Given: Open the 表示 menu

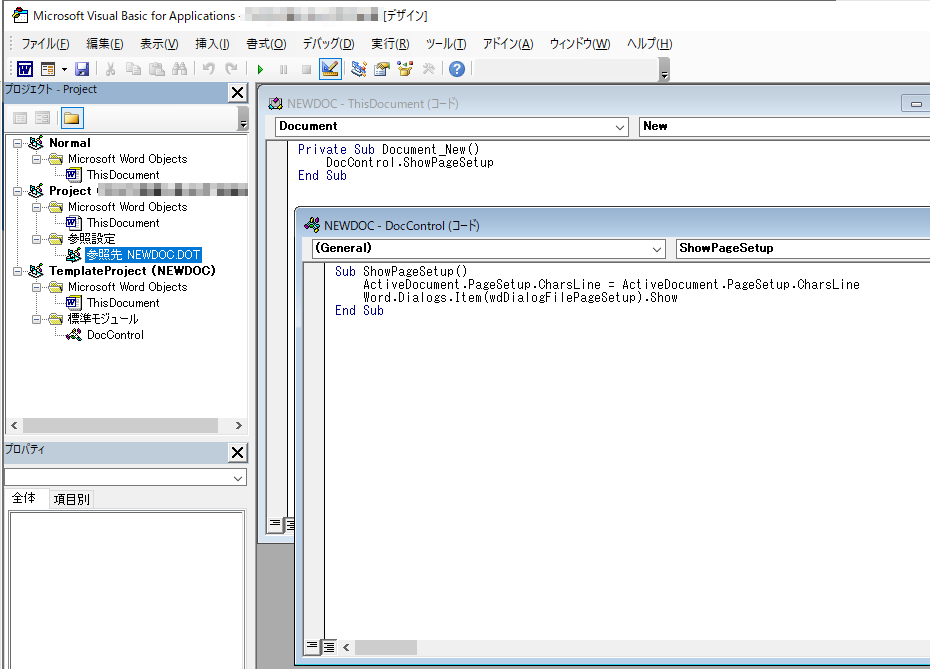Looking at the screenshot, I should (159, 44).
